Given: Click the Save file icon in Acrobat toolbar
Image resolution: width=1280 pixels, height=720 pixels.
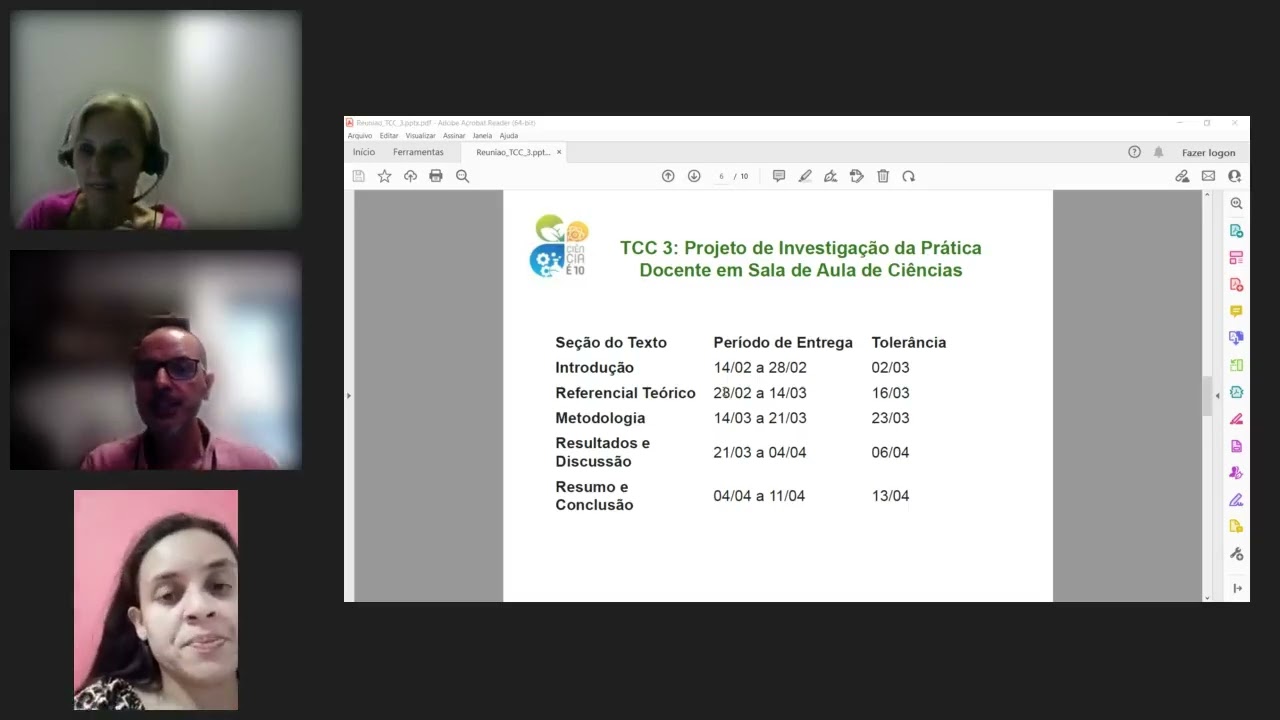Looking at the screenshot, I should pyautogui.click(x=359, y=176).
